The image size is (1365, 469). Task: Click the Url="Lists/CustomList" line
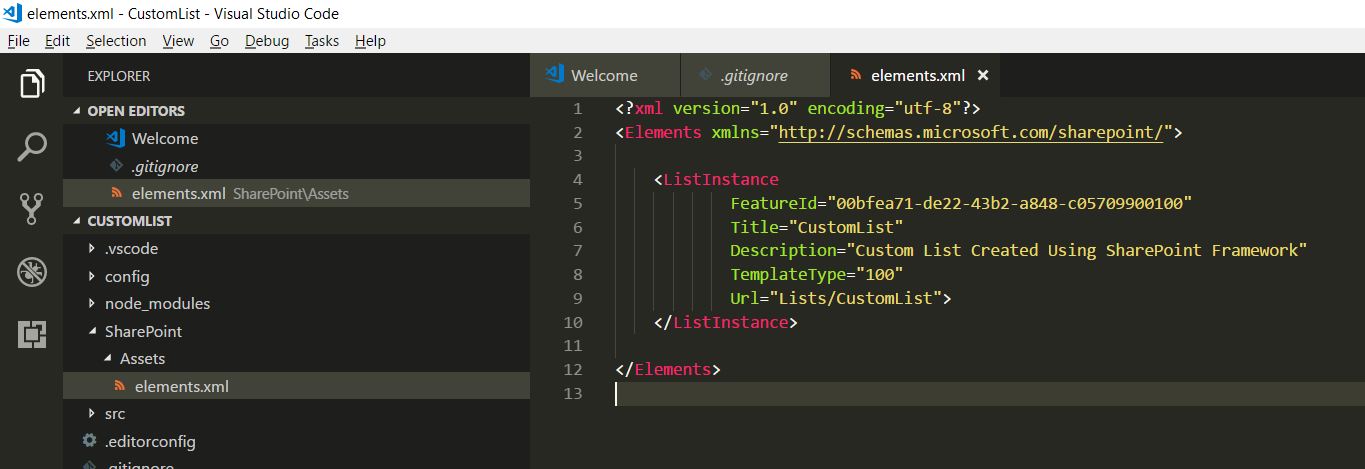[841, 299]
